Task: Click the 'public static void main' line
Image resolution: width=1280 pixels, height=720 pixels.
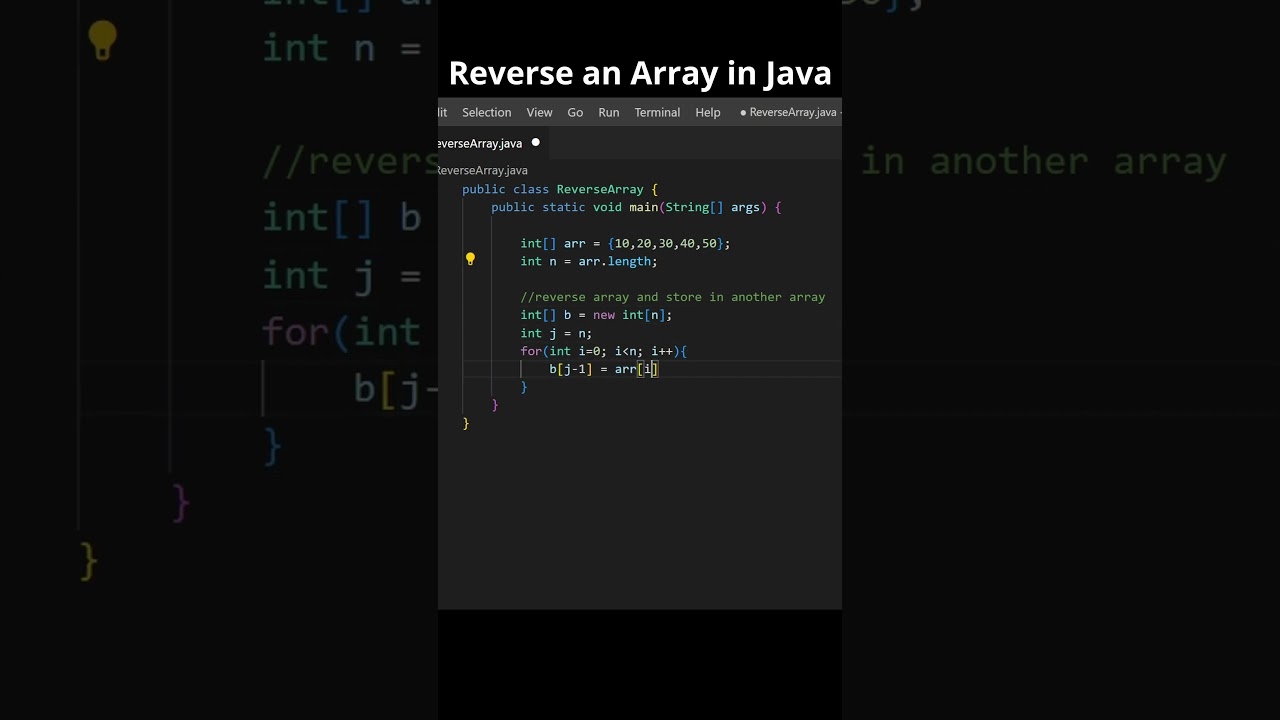Action: [636, 207]
